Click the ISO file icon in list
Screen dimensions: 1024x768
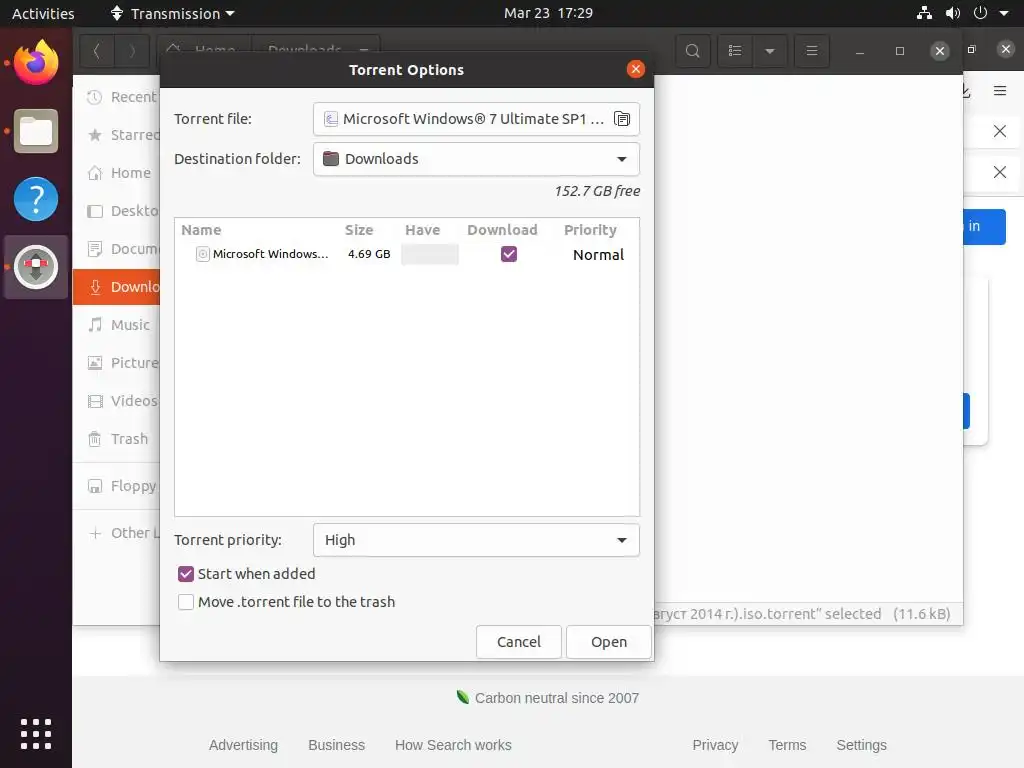pos(202,254)
